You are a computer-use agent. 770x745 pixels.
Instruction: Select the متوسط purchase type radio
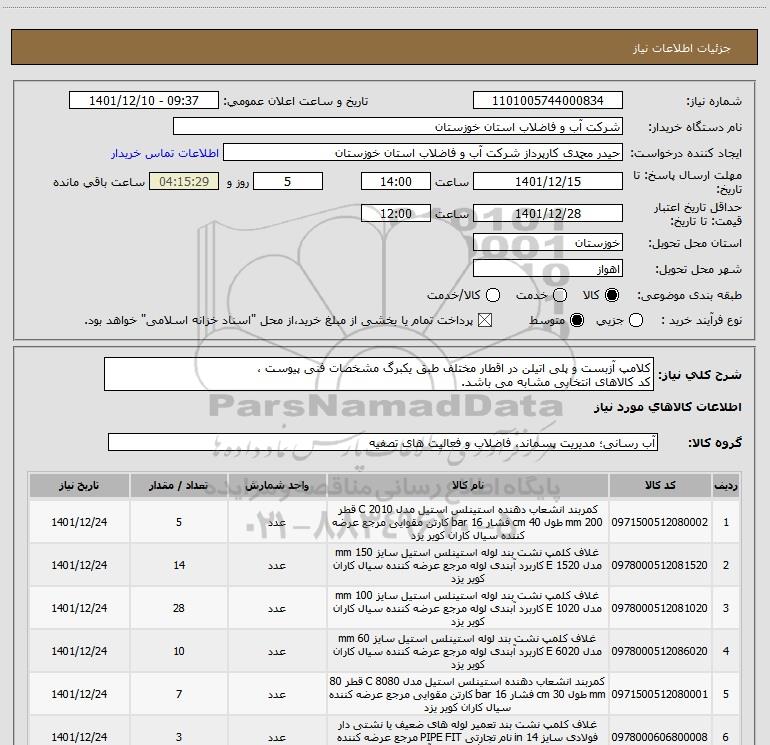(577, 321)
